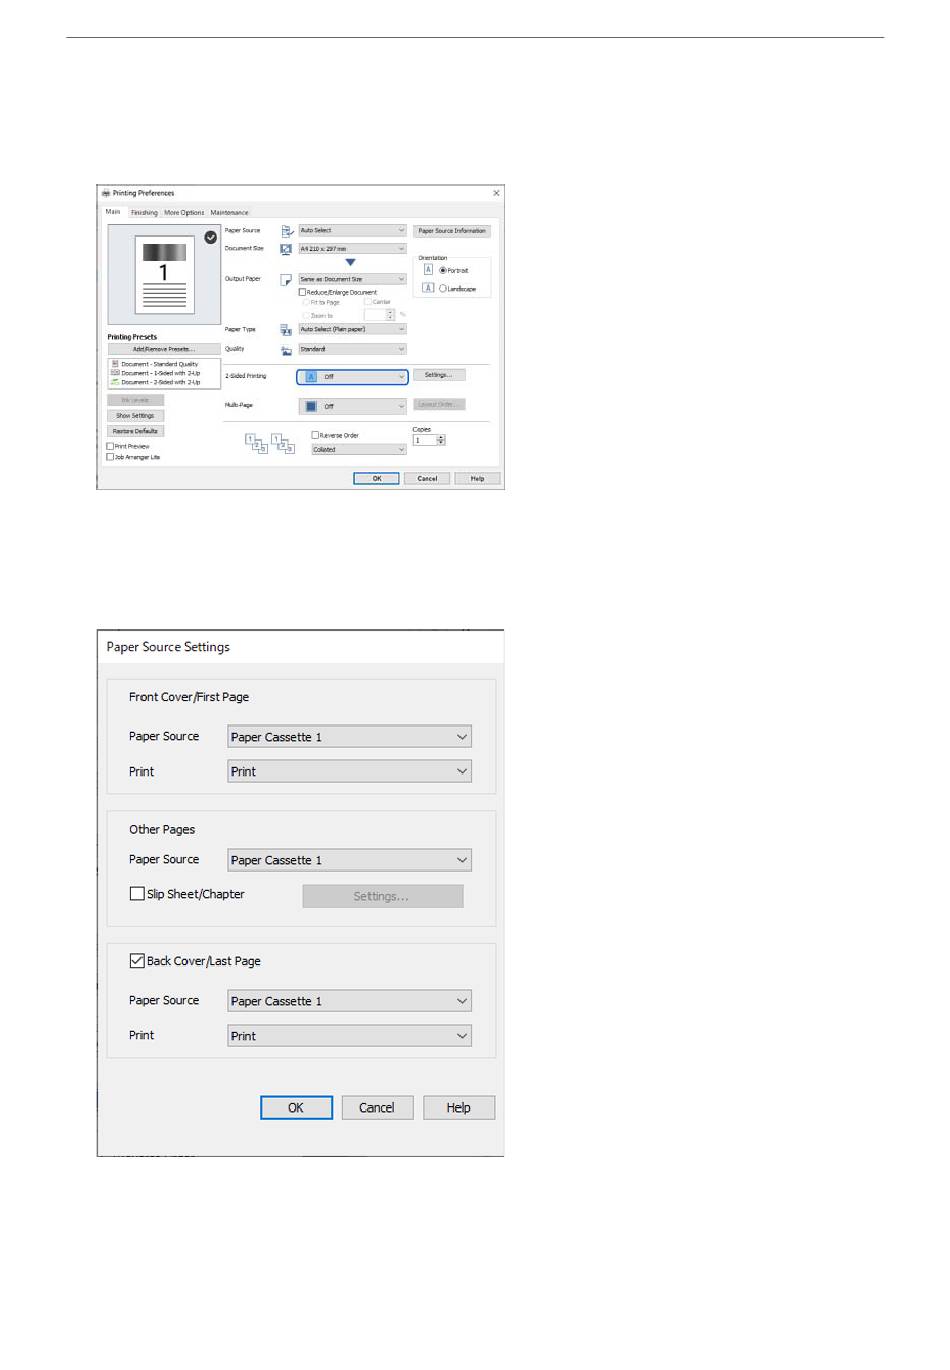Check the Job Arranger Lite checkbox

click(x=110, y=457)
